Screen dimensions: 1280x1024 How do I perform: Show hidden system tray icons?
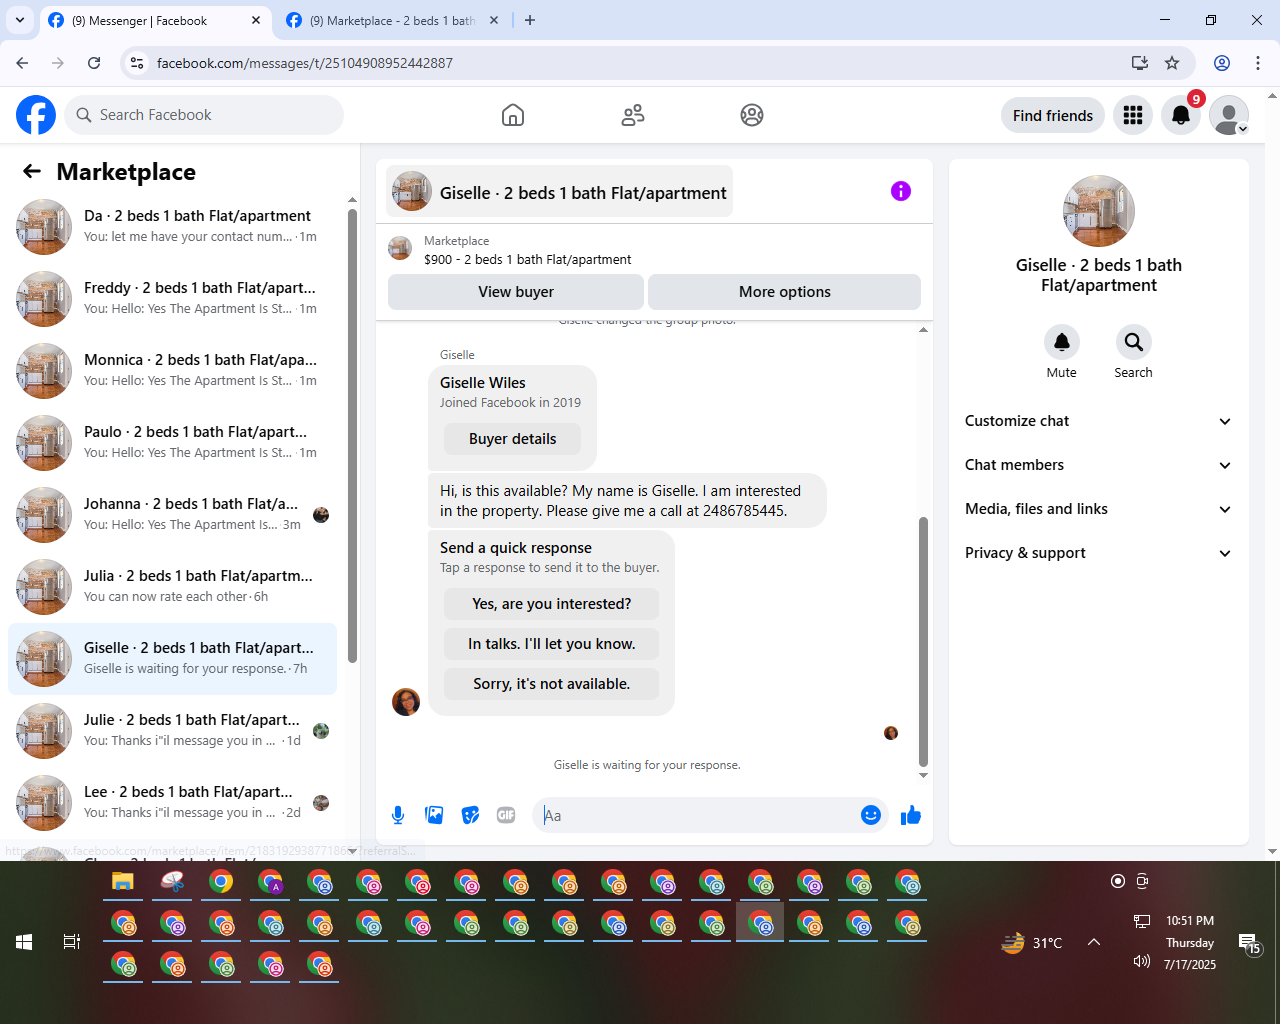pos(1094,942)
